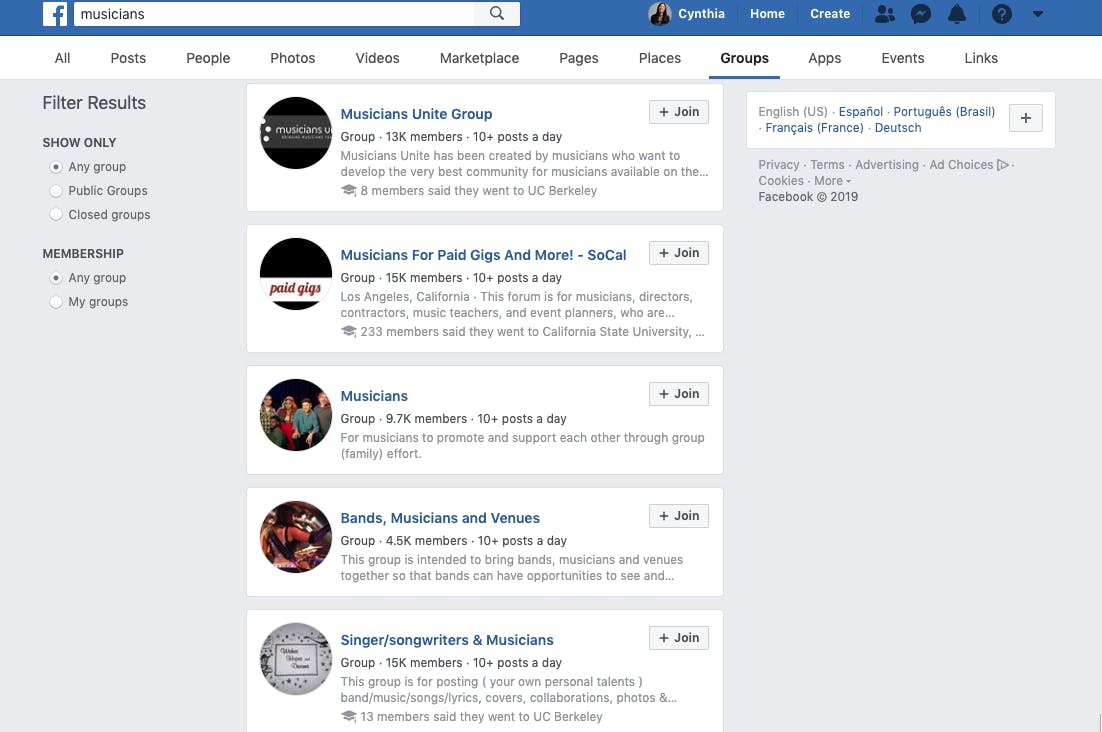Select the Closed groups radio option

(56, 215)
